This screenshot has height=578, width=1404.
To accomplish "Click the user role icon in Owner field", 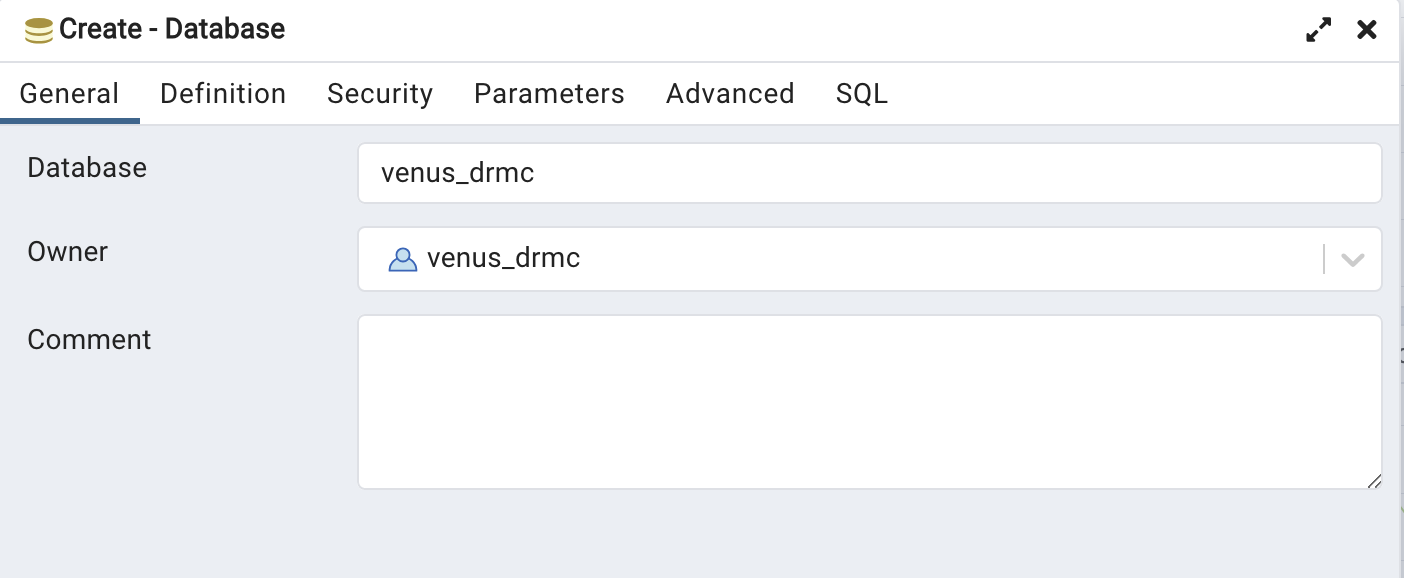I will point(402,259).
